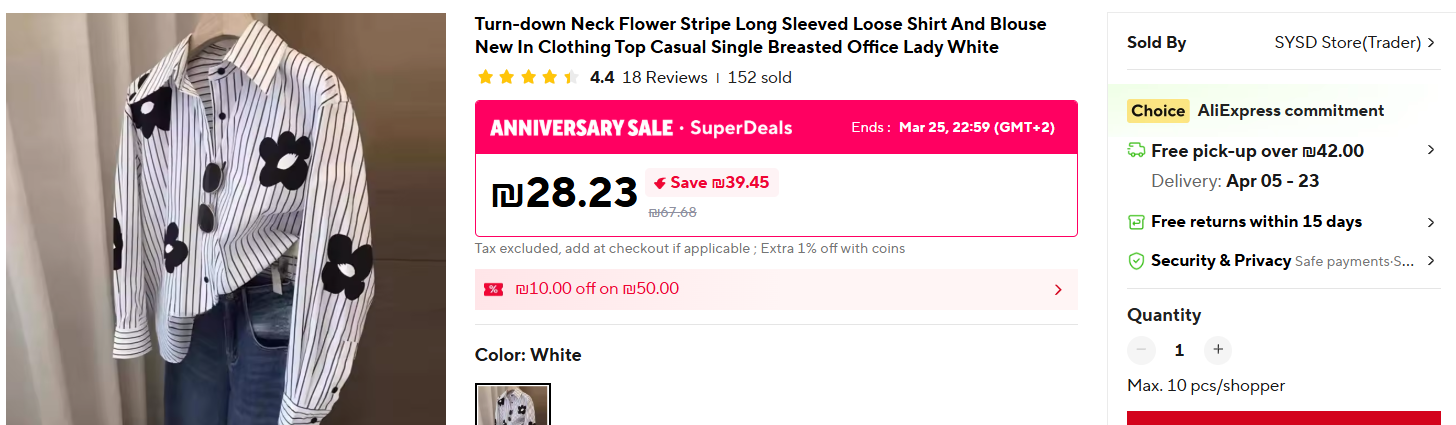This screenshot has width=1456, height=425.
Task: Click the yellow Choice badge
Action: click(x=1158, y=111)
